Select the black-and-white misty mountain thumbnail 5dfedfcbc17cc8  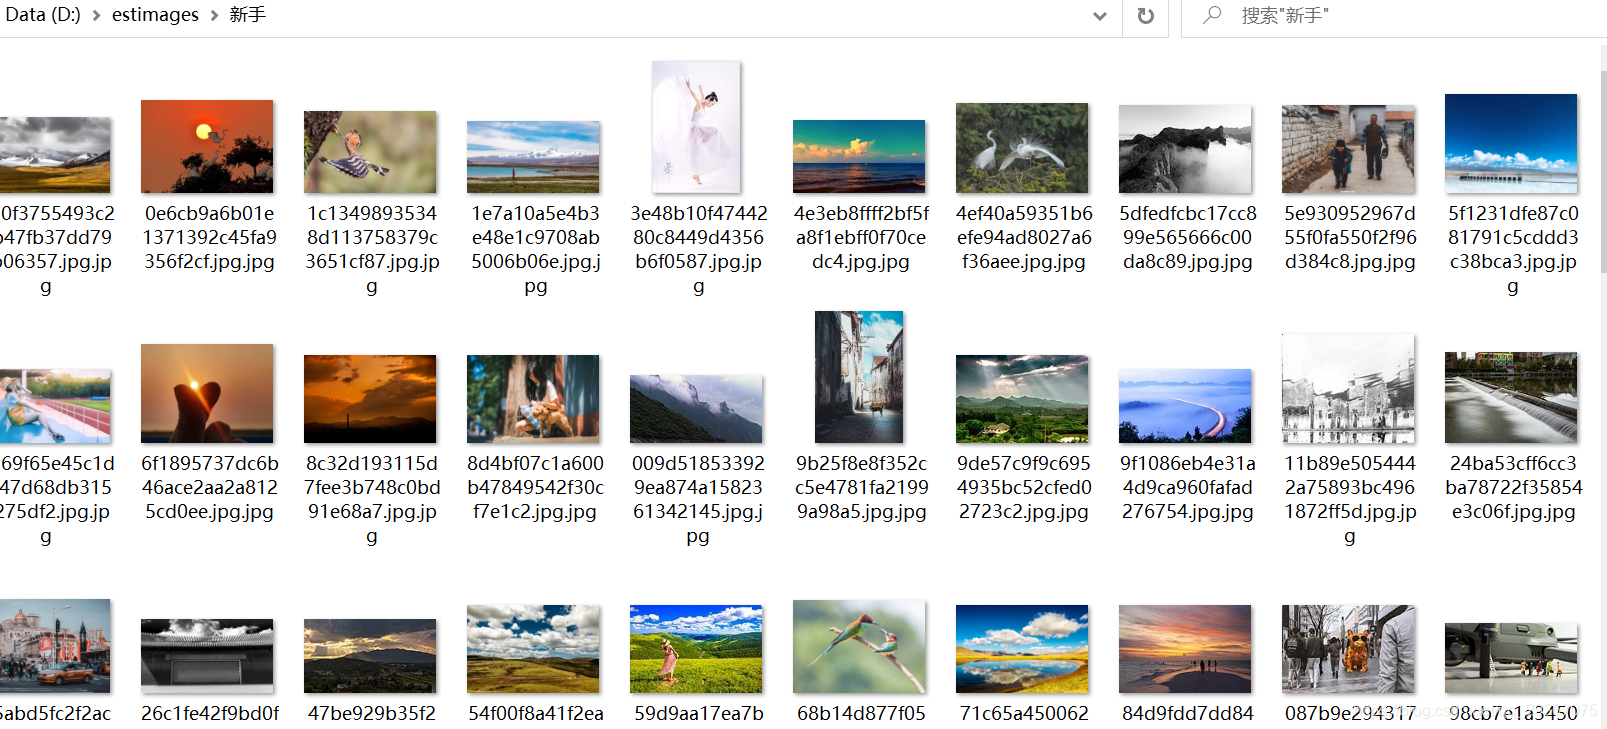pos(1185,149)
